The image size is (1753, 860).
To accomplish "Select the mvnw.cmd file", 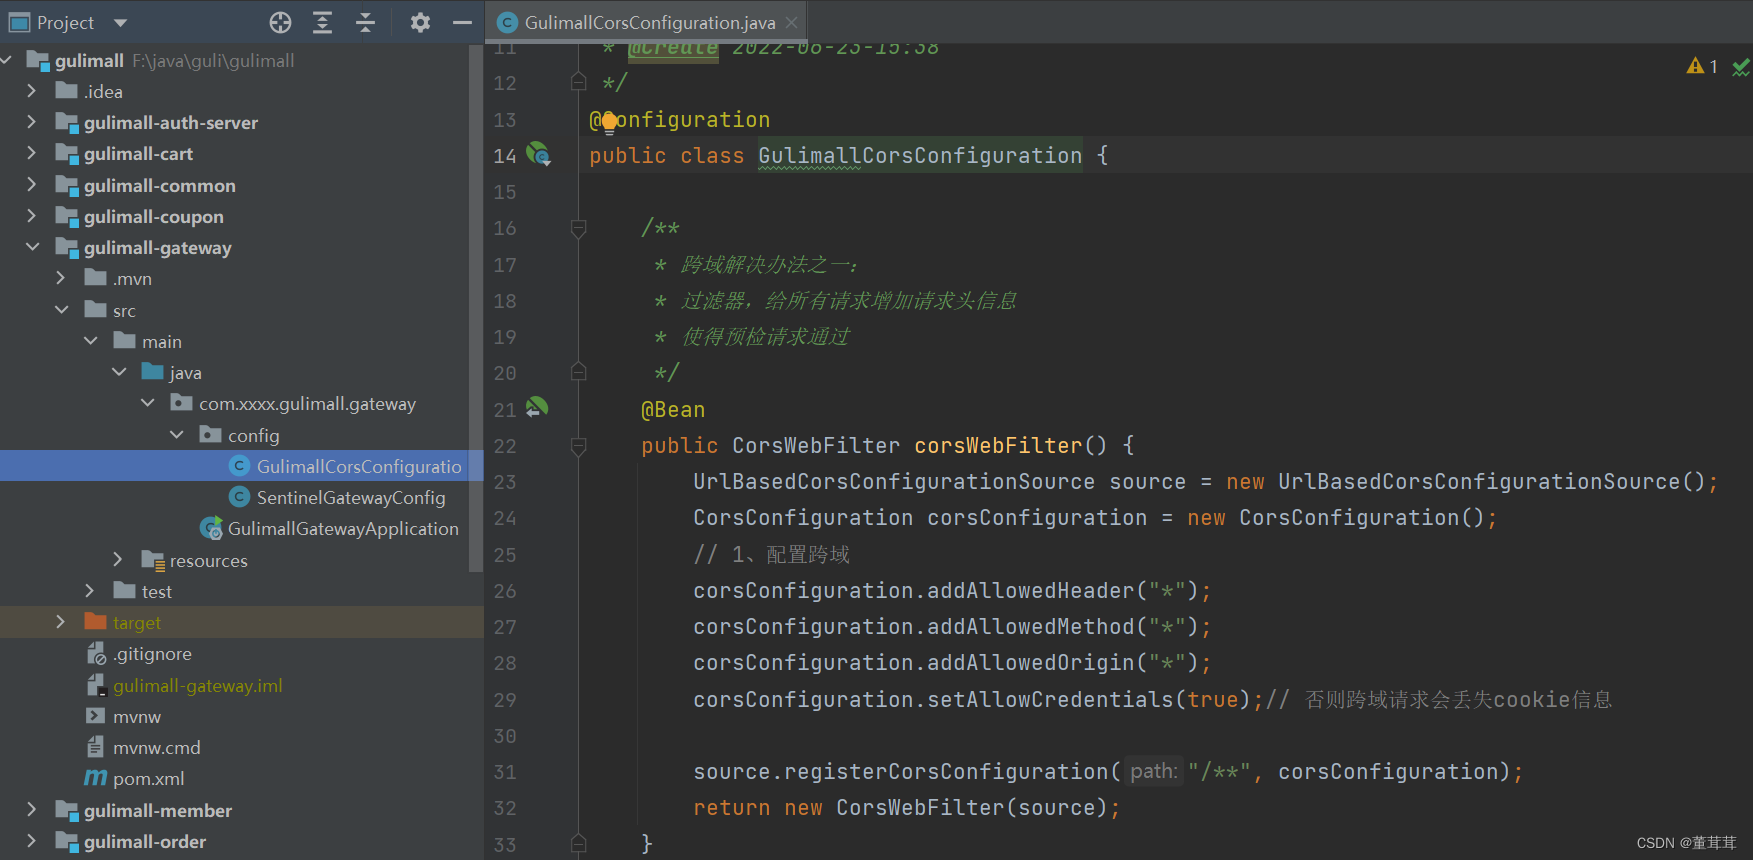I will pos(157,747).
